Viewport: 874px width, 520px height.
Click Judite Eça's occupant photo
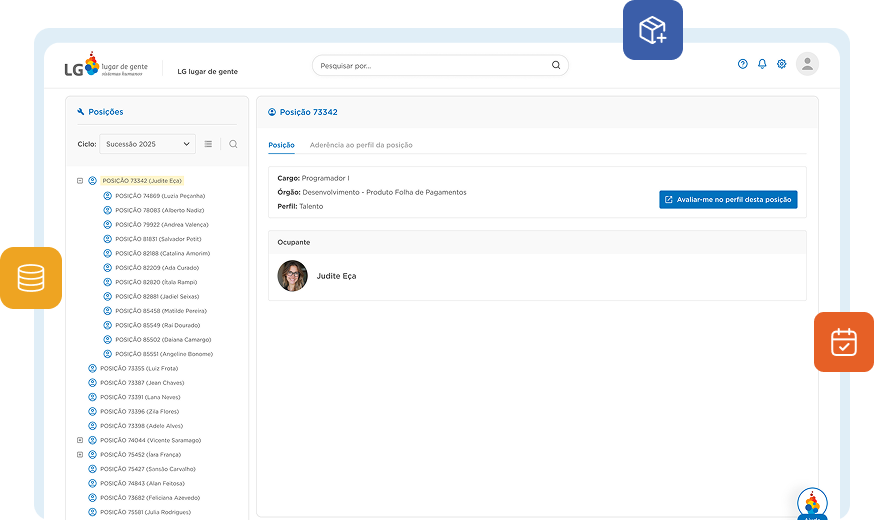[292, 276]
